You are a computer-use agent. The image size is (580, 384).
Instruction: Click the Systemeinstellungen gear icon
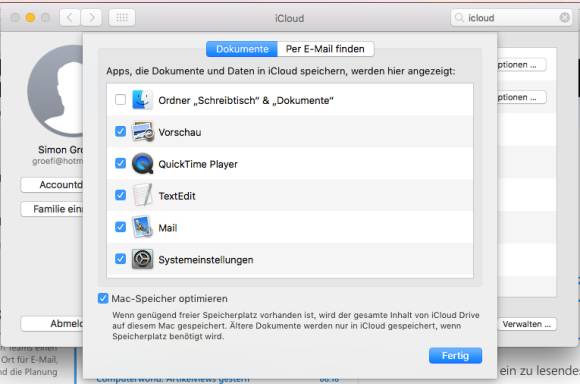click(142, 259)
